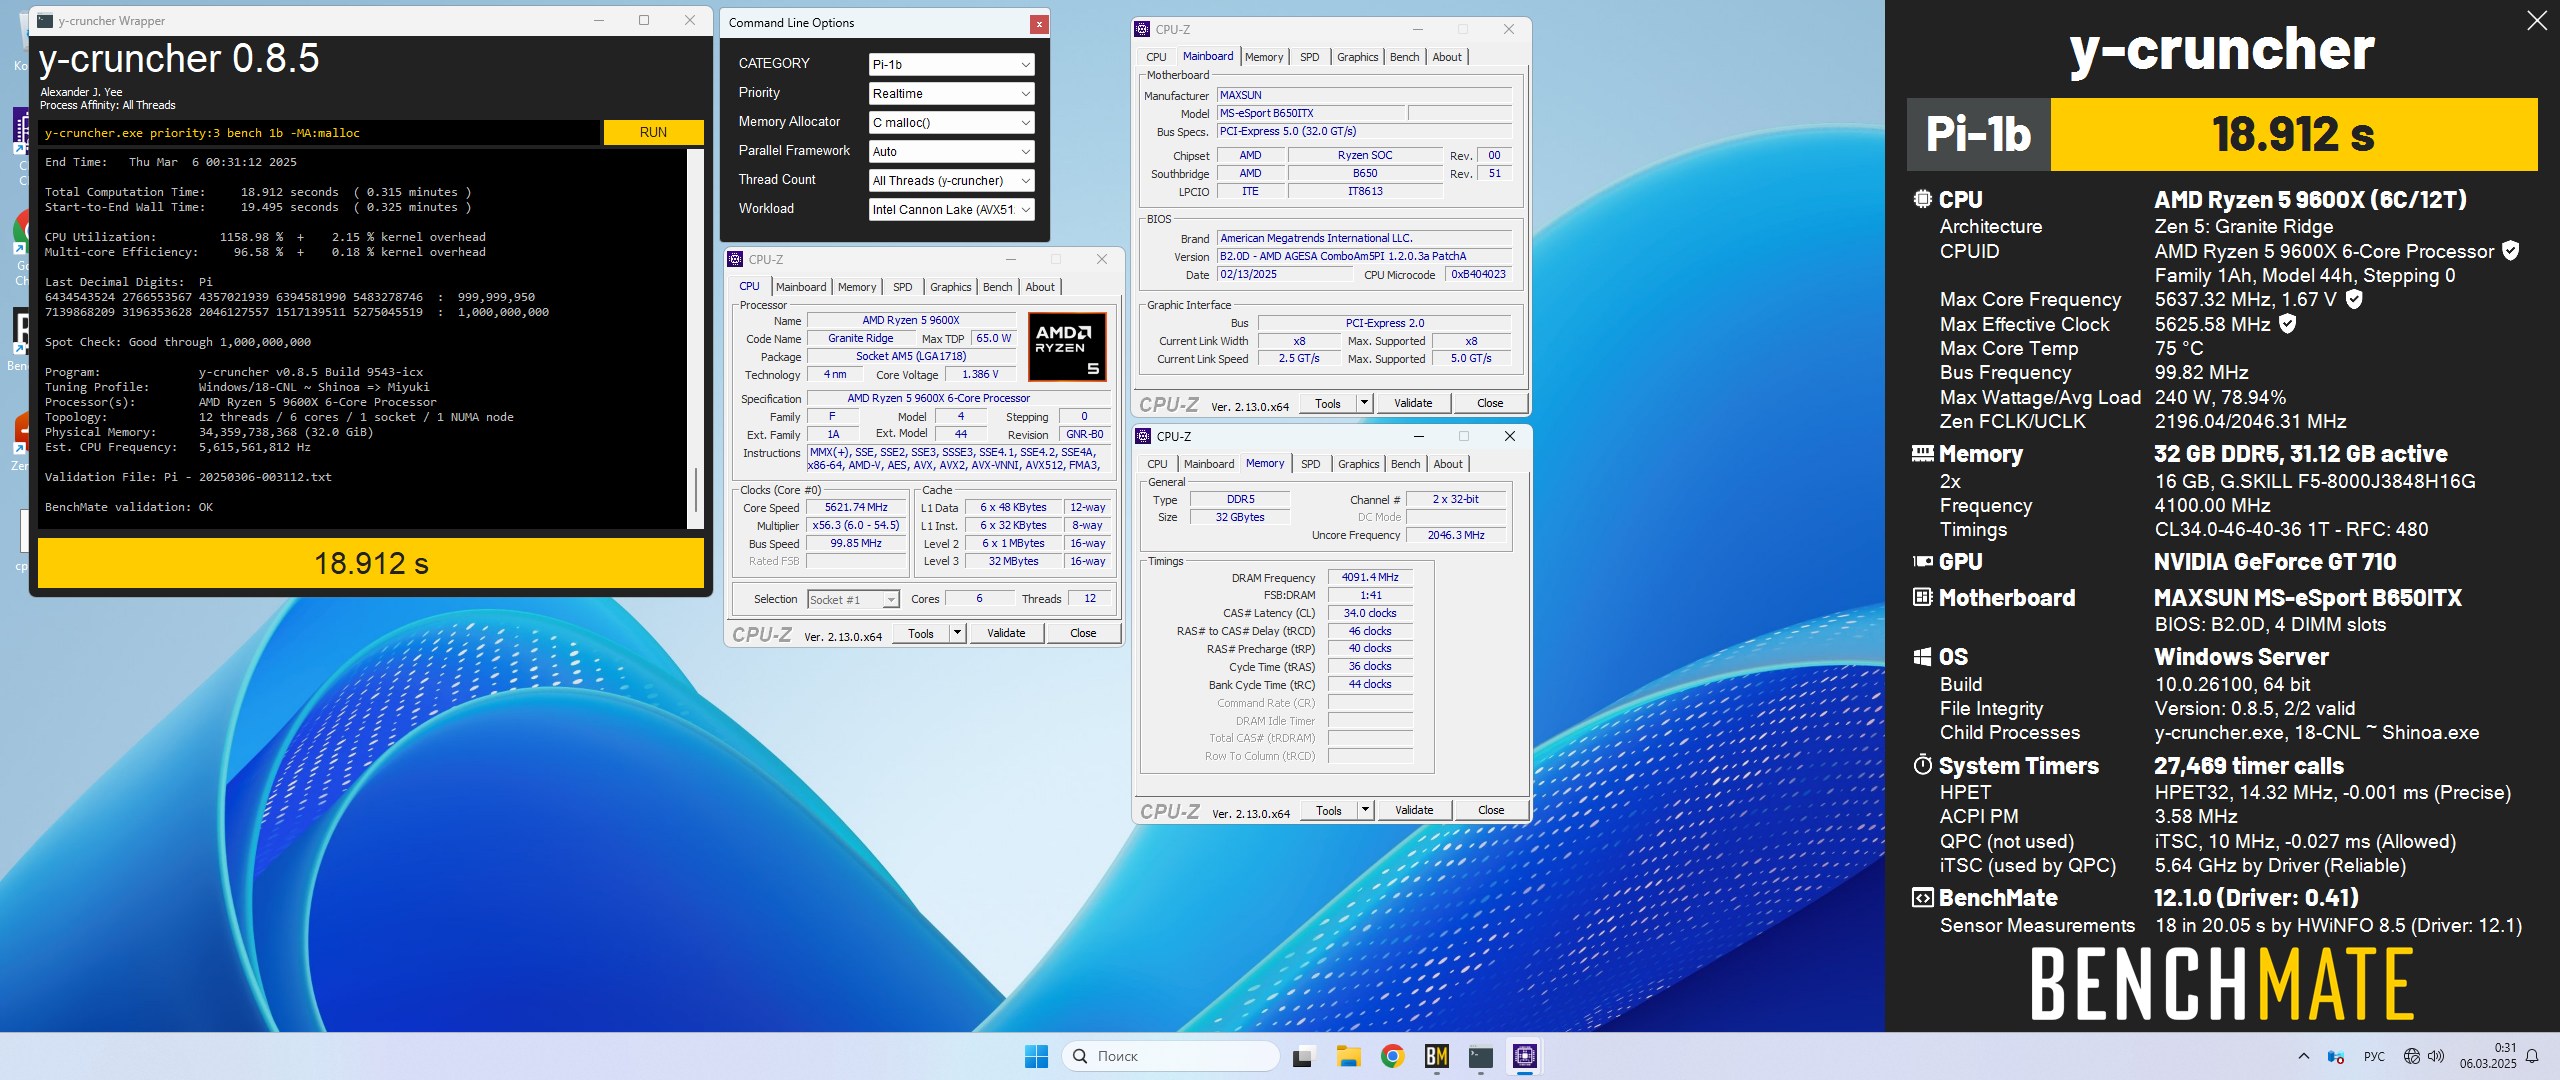Open Graphics tab in CPU-Z CPU window
Viewport: 2560px width, 1080px height.
pos(950,287)
